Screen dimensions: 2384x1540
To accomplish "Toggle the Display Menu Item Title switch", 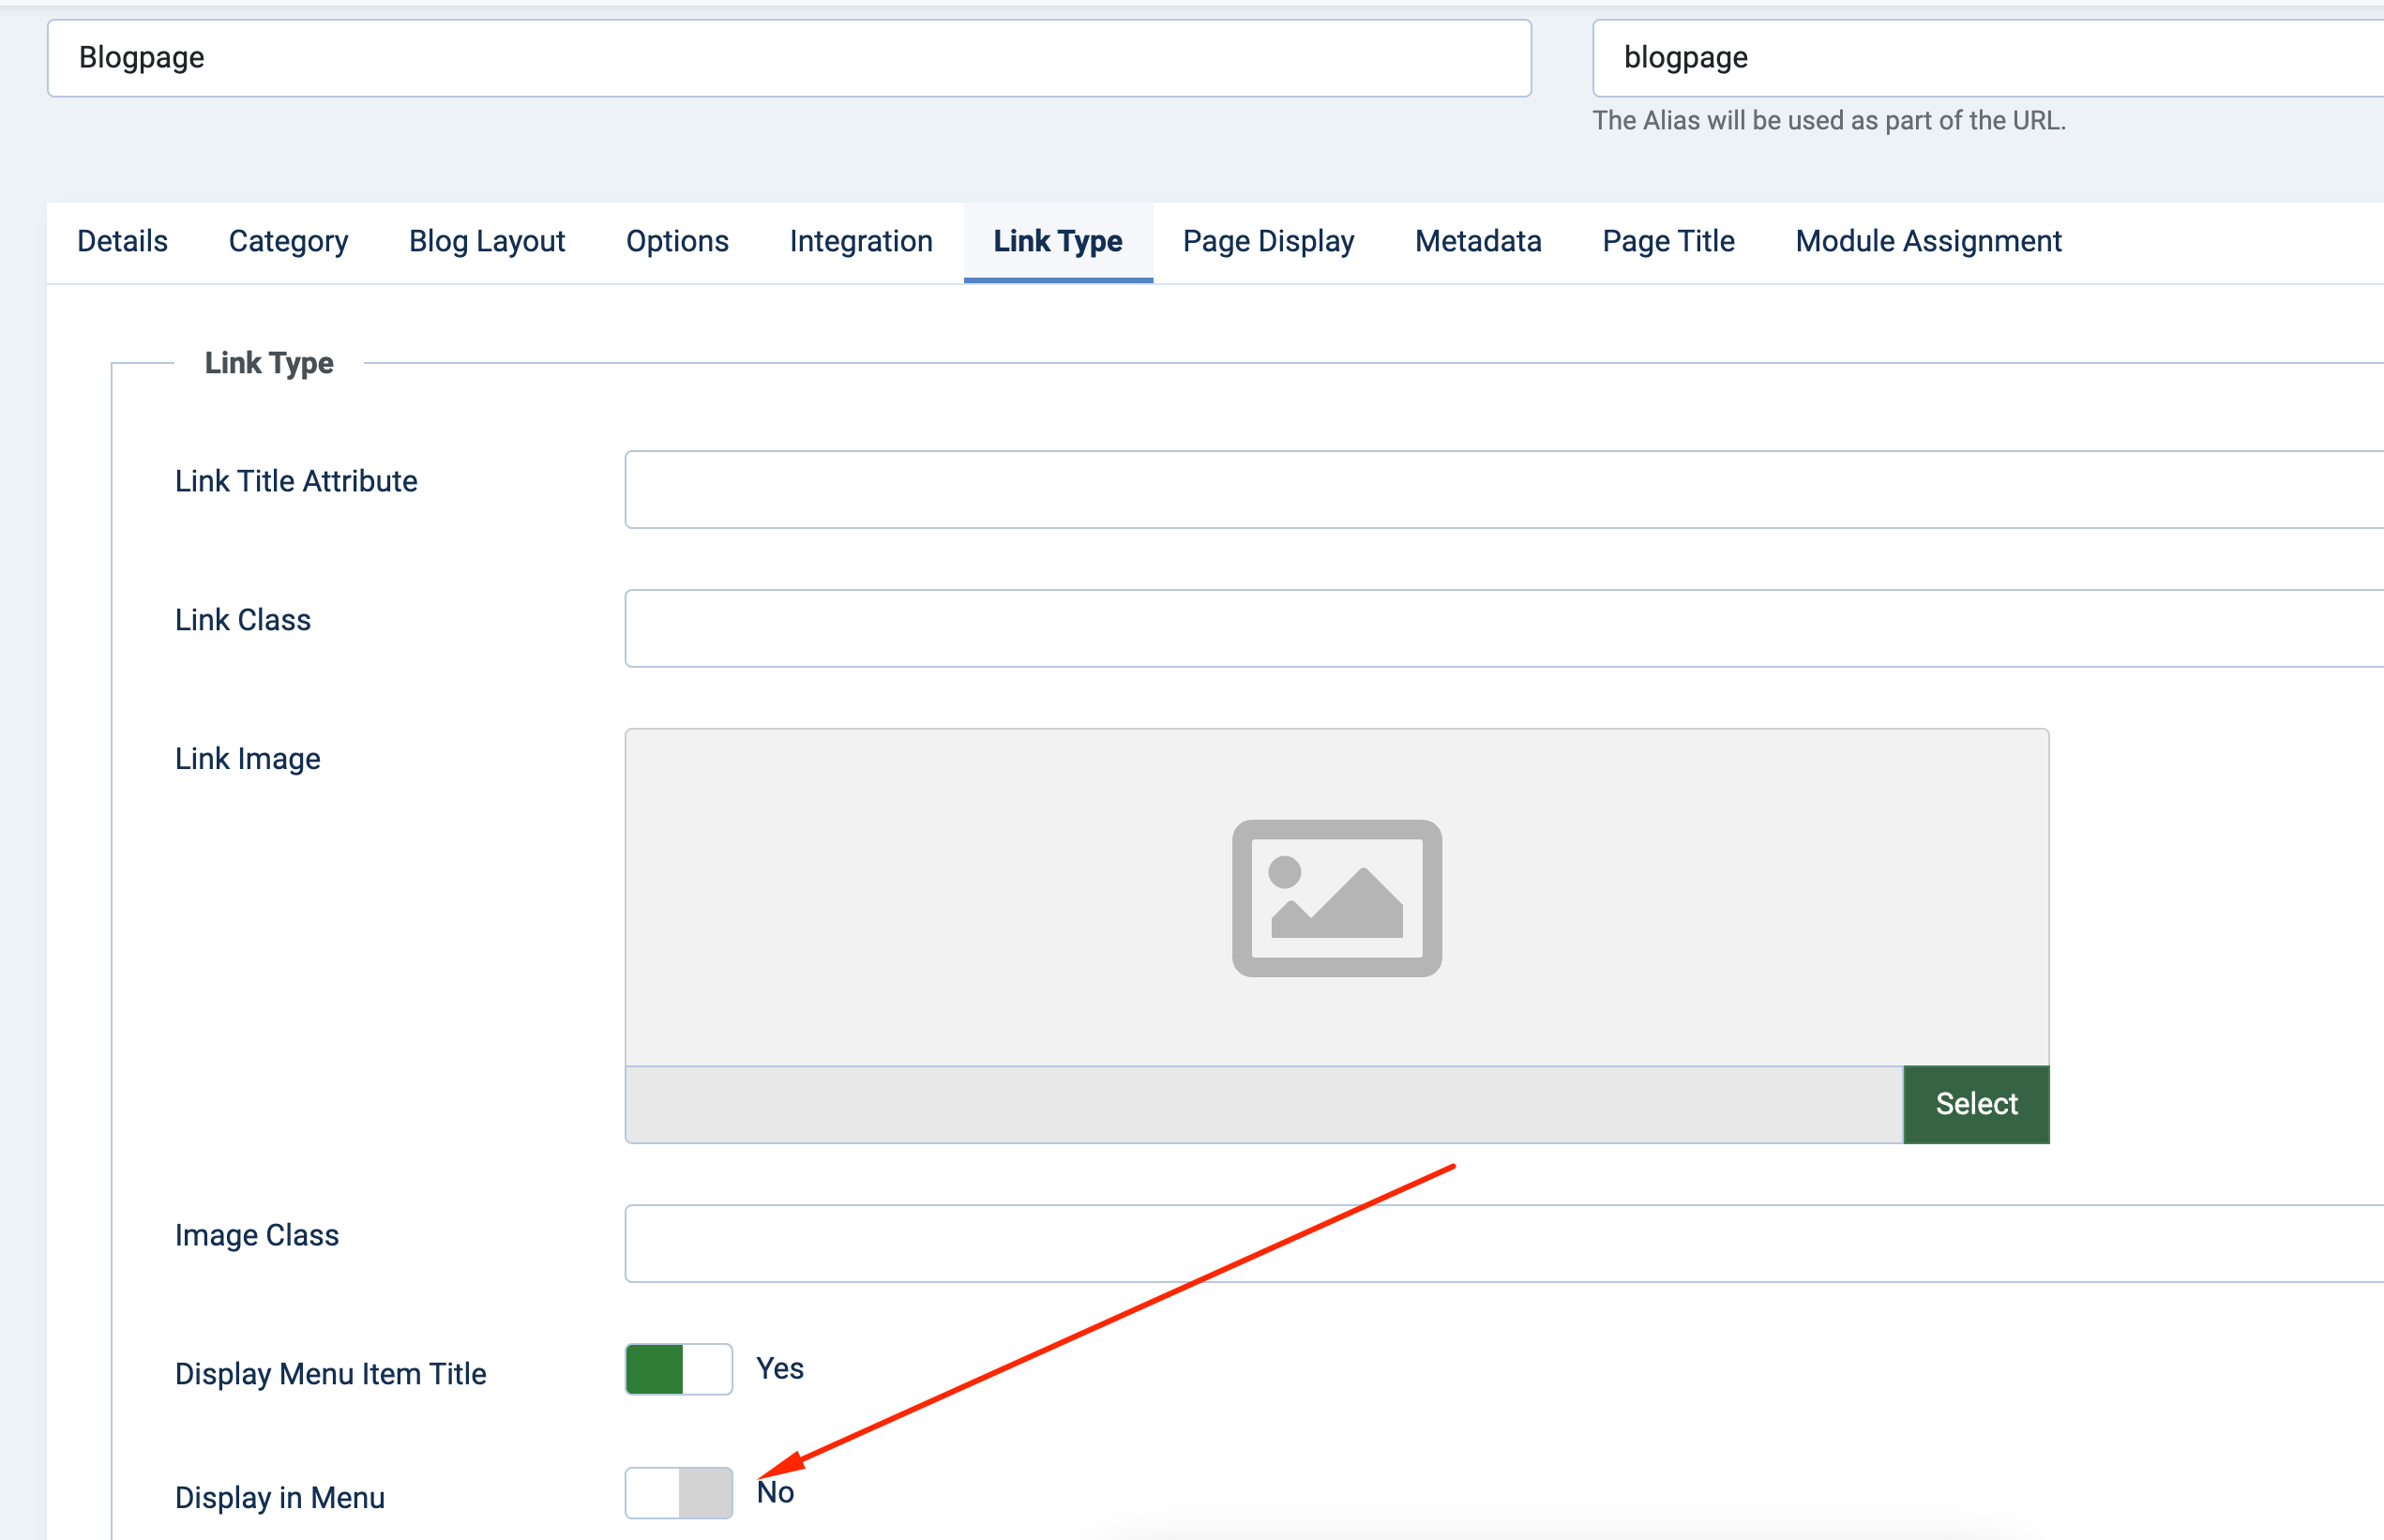I will click(x=678, y=1369).
